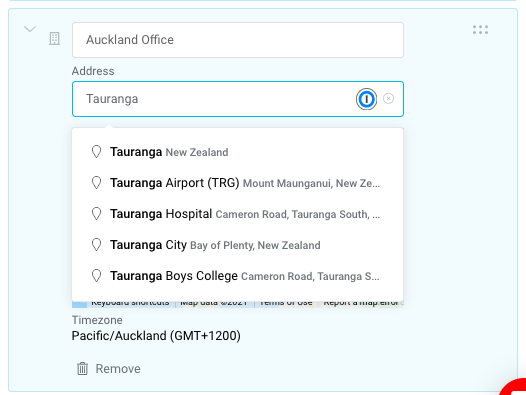526x395 pixels.
Task: Collapse the Auckland Office location card
Action: tap(30, 29)
